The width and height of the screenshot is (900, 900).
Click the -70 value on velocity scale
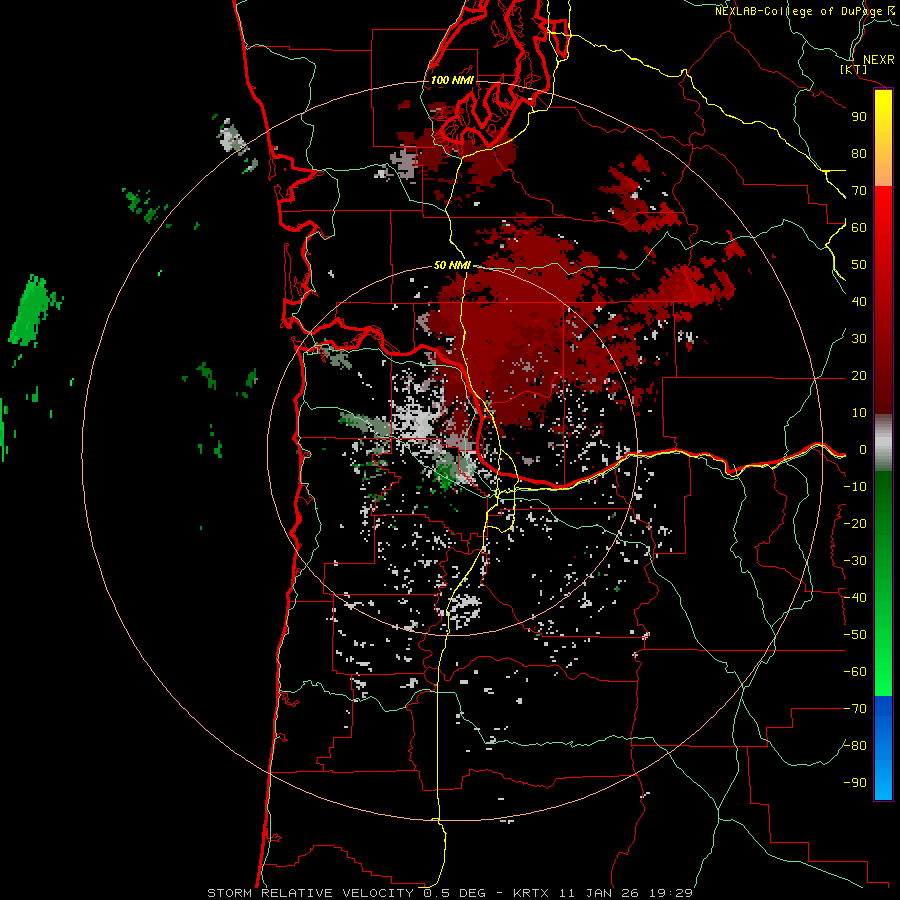(855, 709)
